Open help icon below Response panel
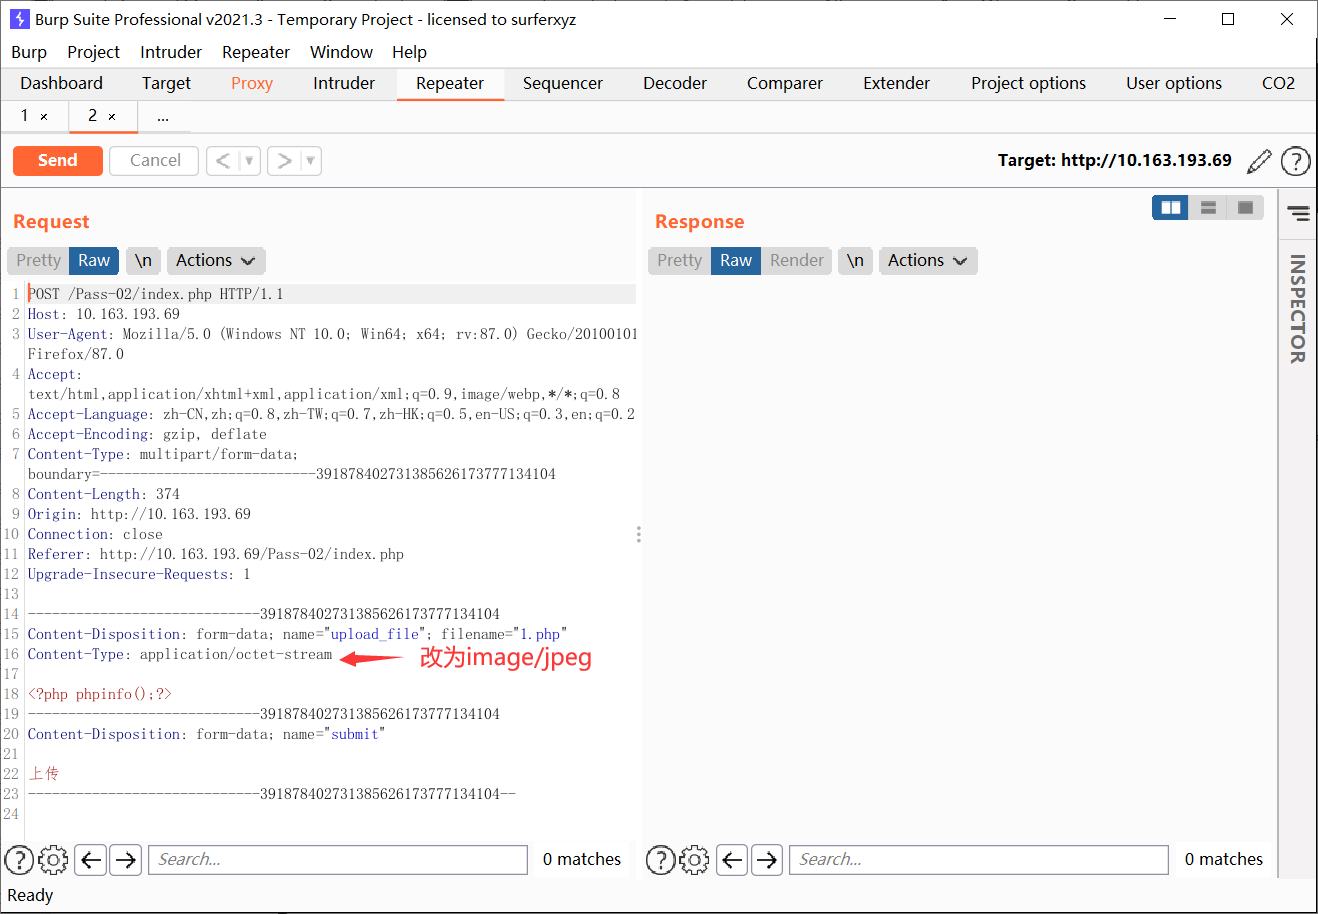The height and width of the screenshot is (914, 1318). point(660,859)
